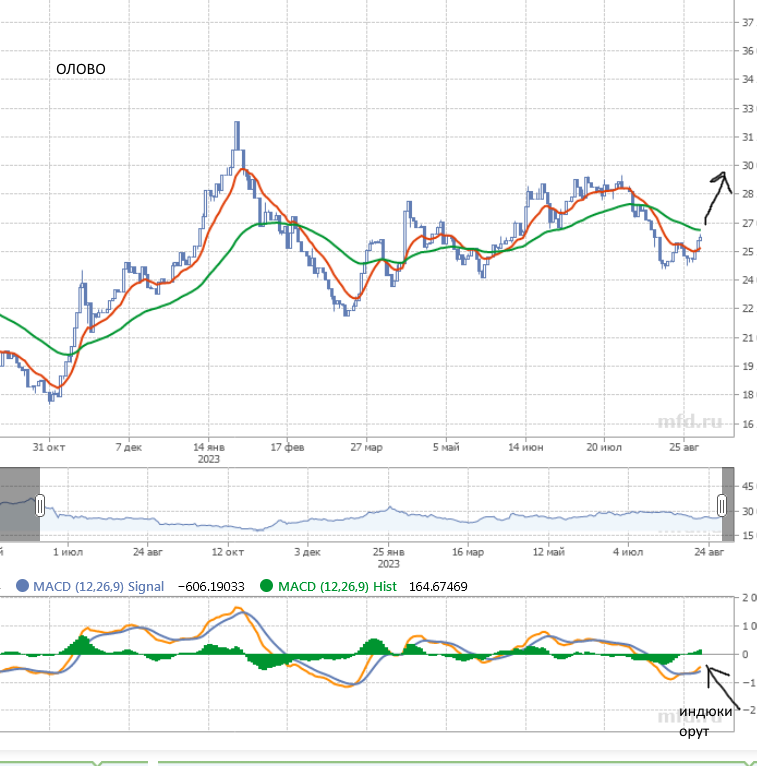The width and height of the screenshot is (757, 766).
Task: Click 25 янв label in the navigator timeline
Action: coord(388,551)
